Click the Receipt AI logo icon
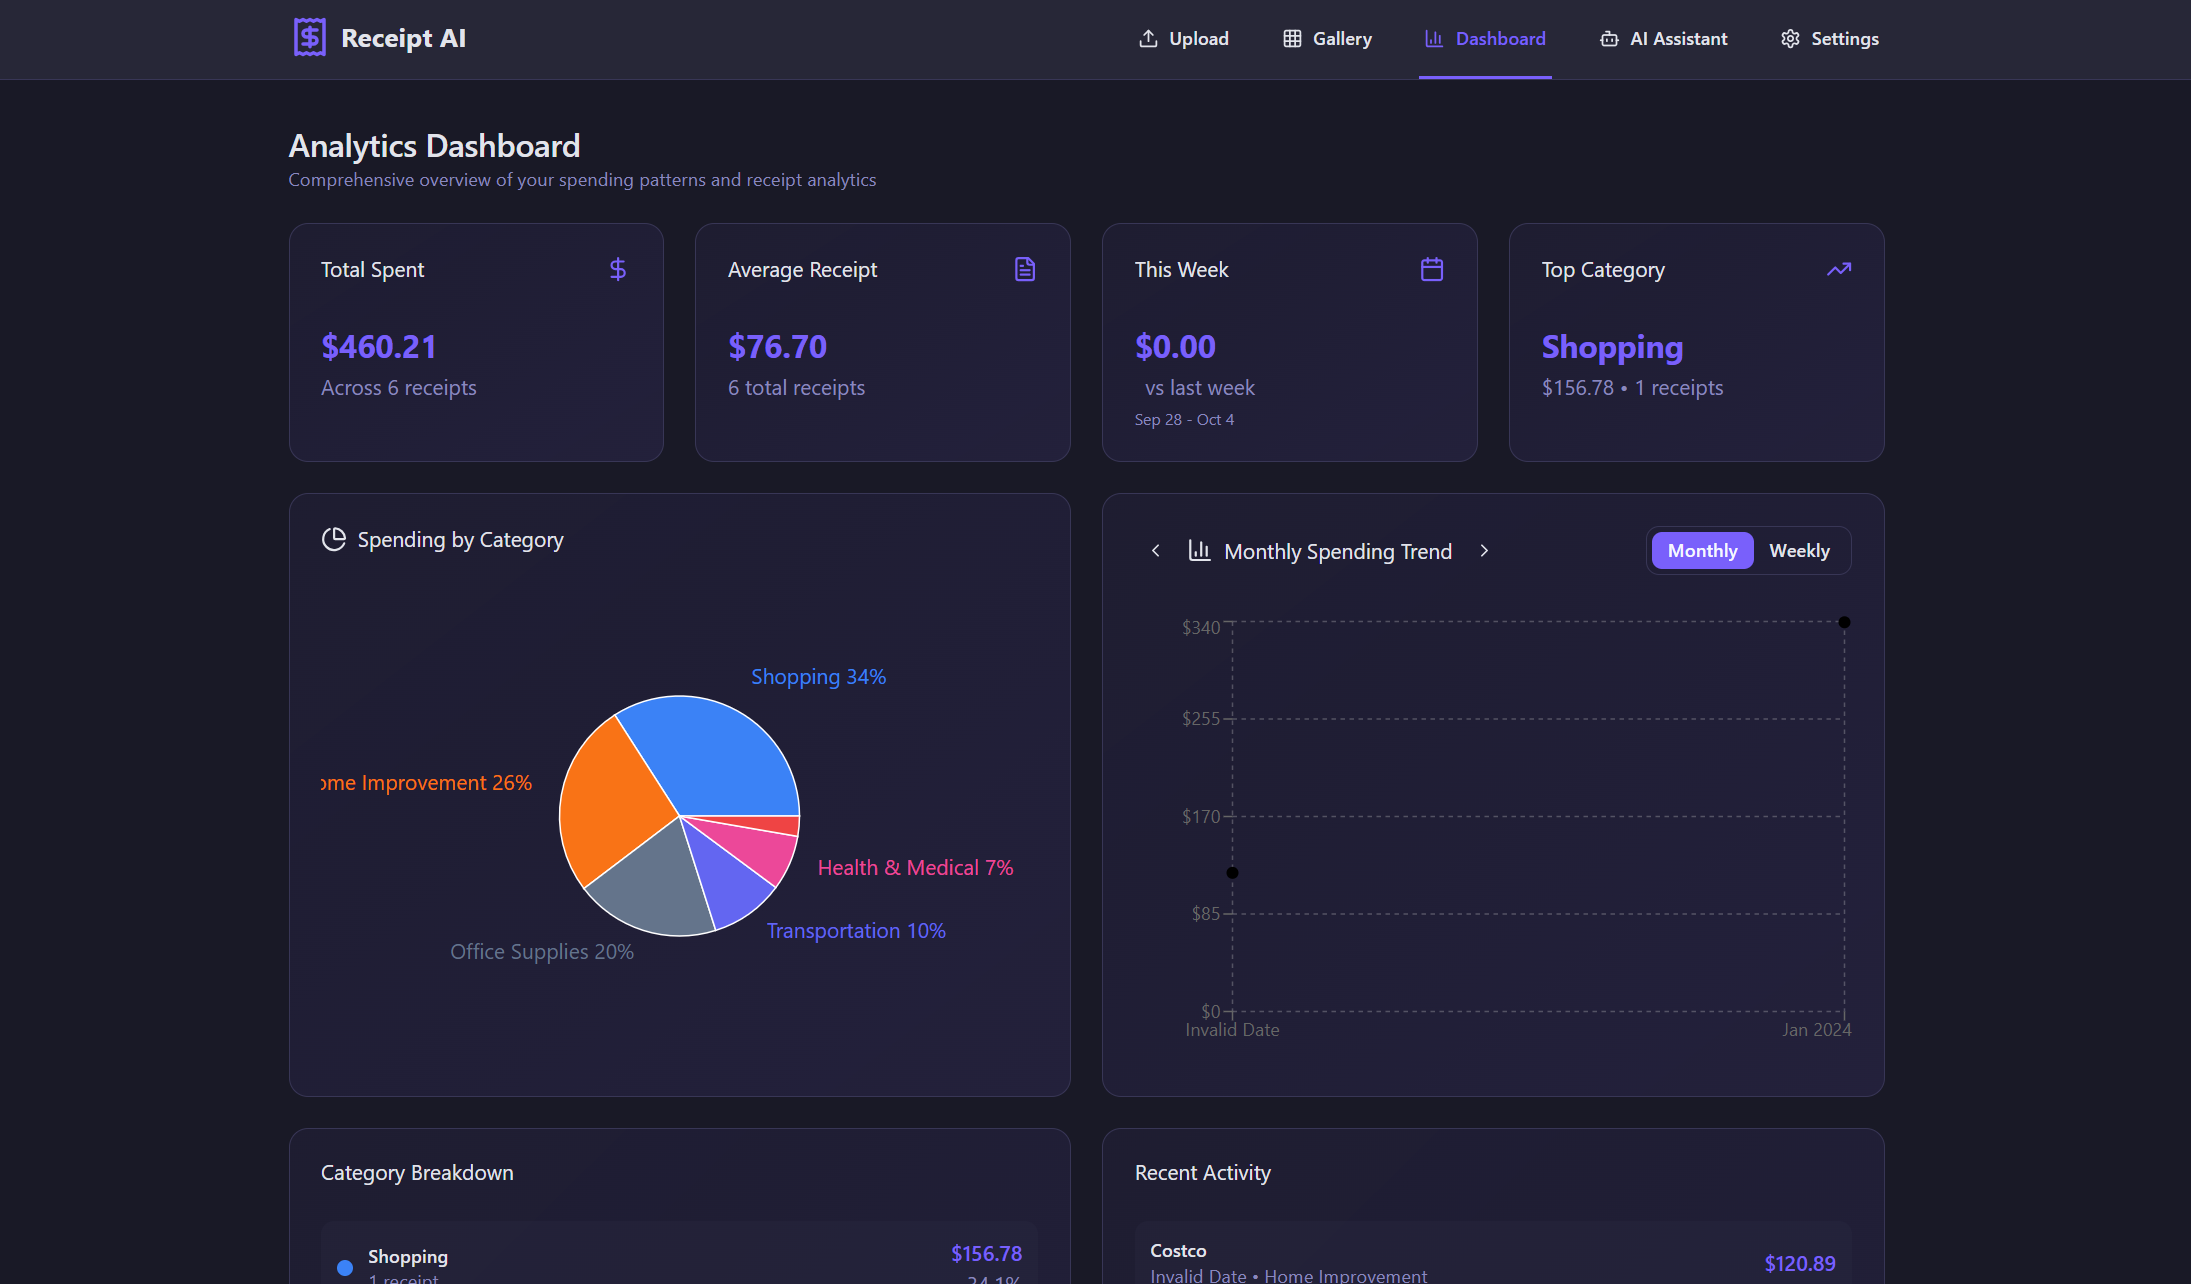Screen dimensions: 2191x1284 [x=309, y=38]
